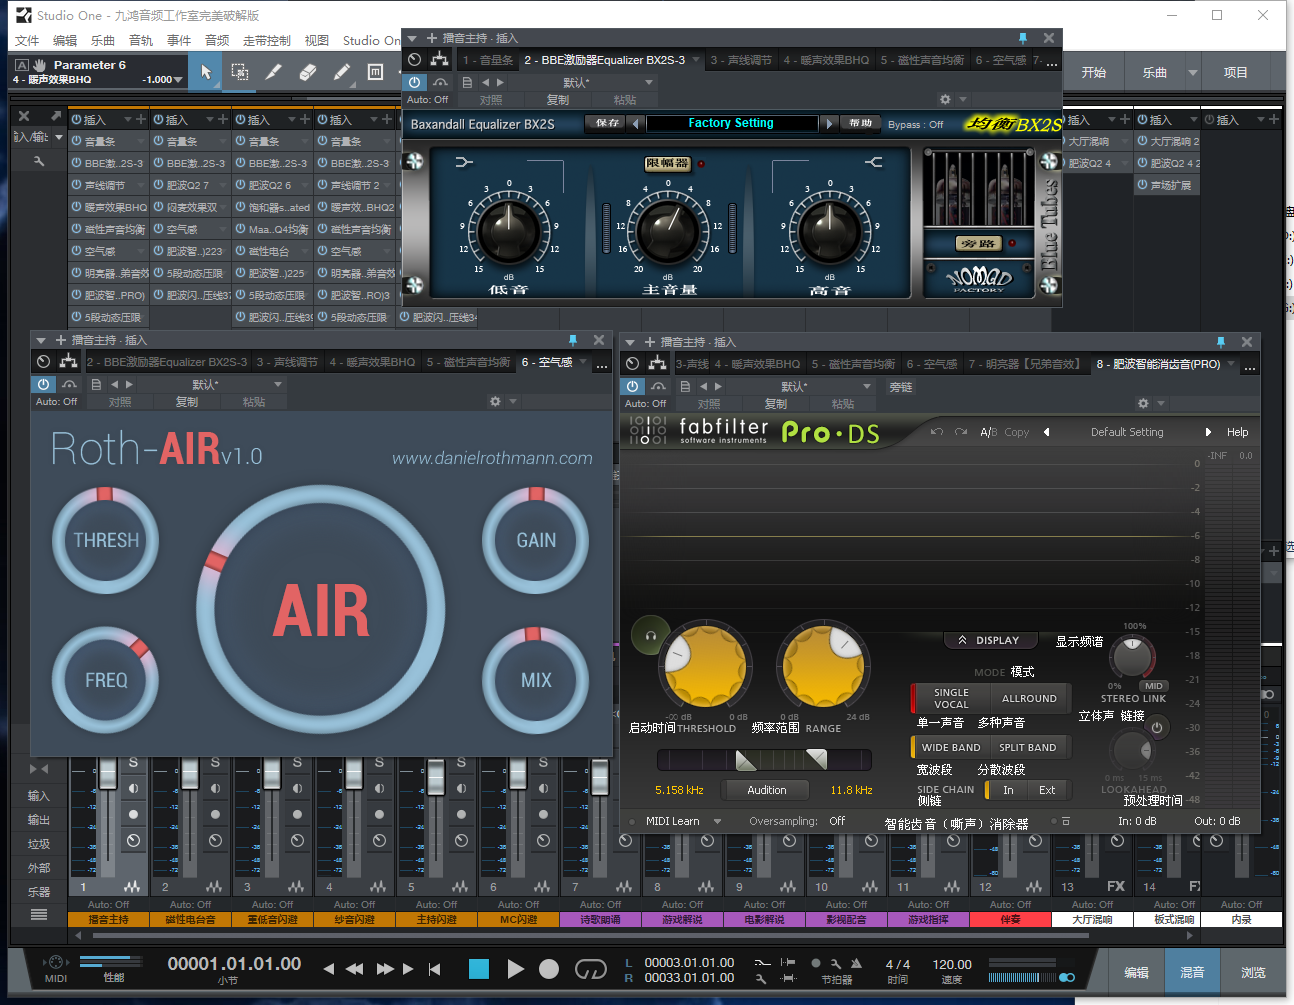Screen dimensions: 1294x1005
Task: Open the Factory Setting preset dropdown
Action: coord(731,123)
